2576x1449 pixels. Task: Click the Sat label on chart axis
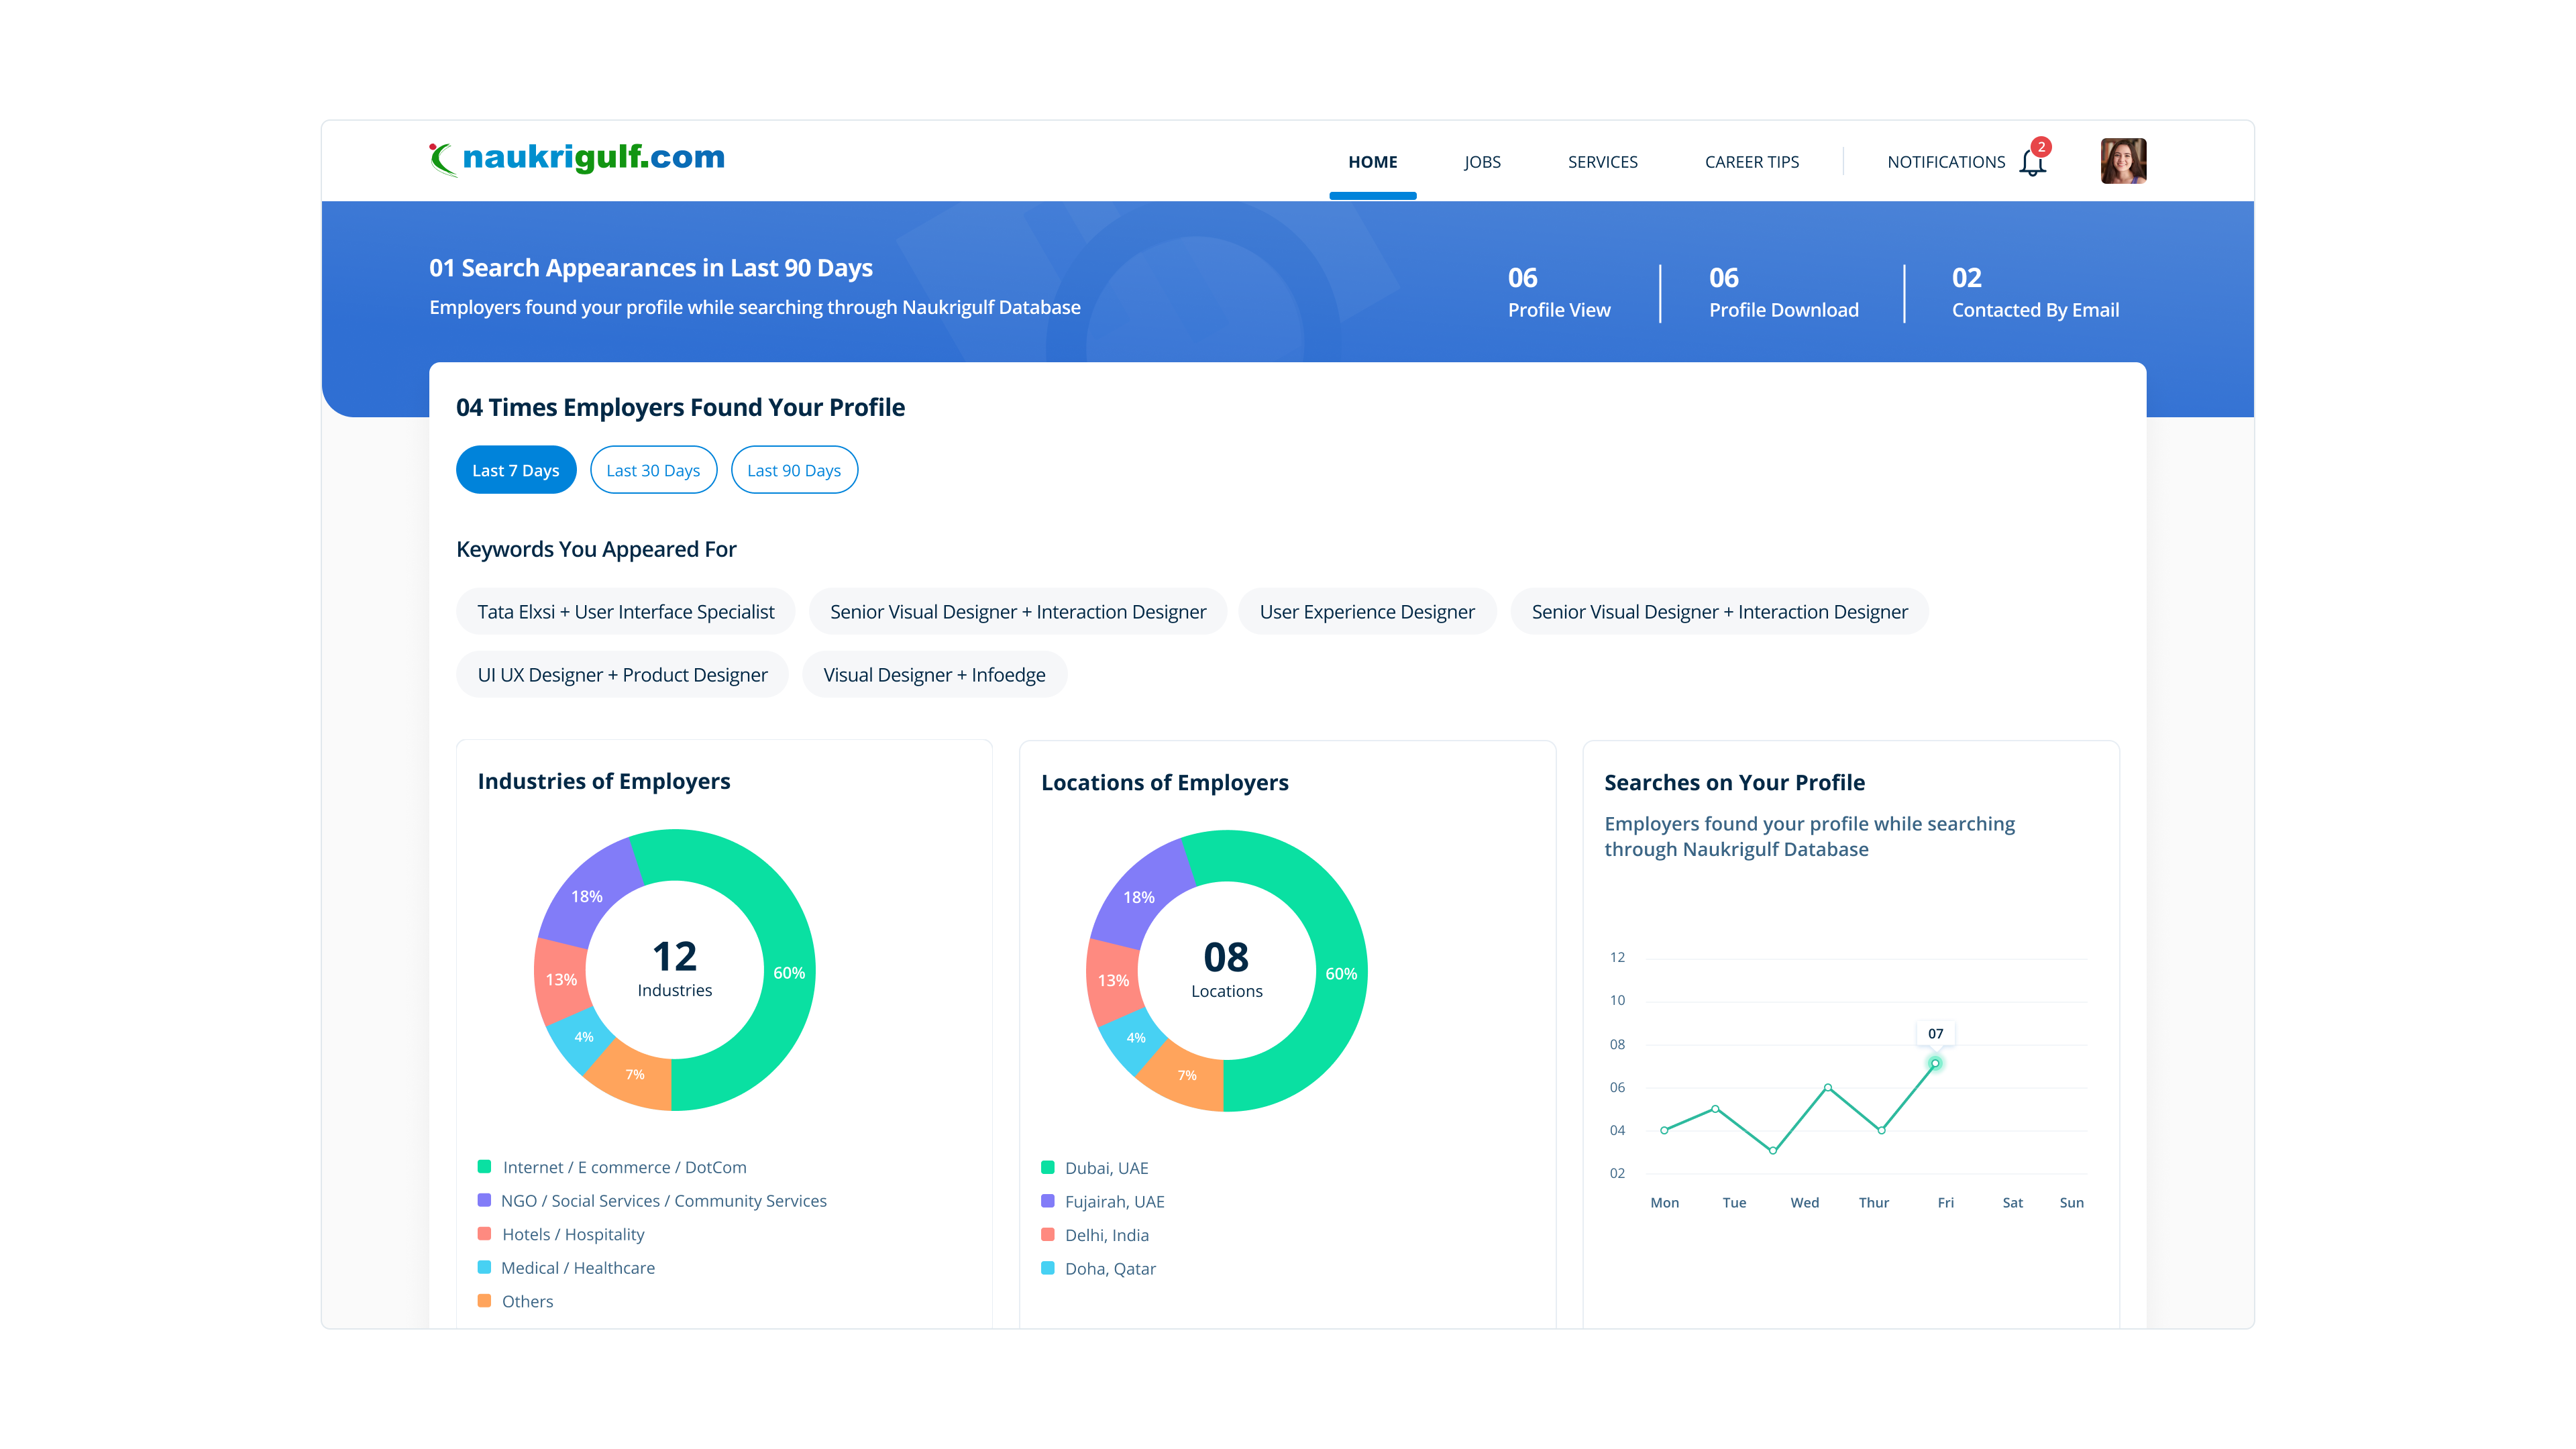(x=2012, y=1202)
